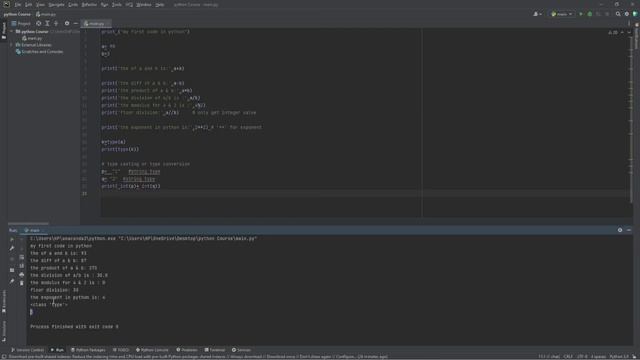Click Search Everywhere magnifier icon

(618, 14)
